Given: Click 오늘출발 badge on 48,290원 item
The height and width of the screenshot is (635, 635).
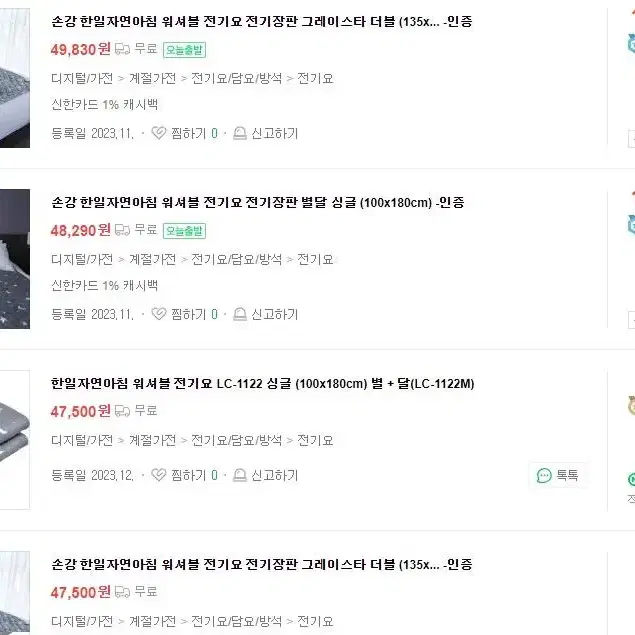Looking at the screenshot, I should tap(184, 231).
